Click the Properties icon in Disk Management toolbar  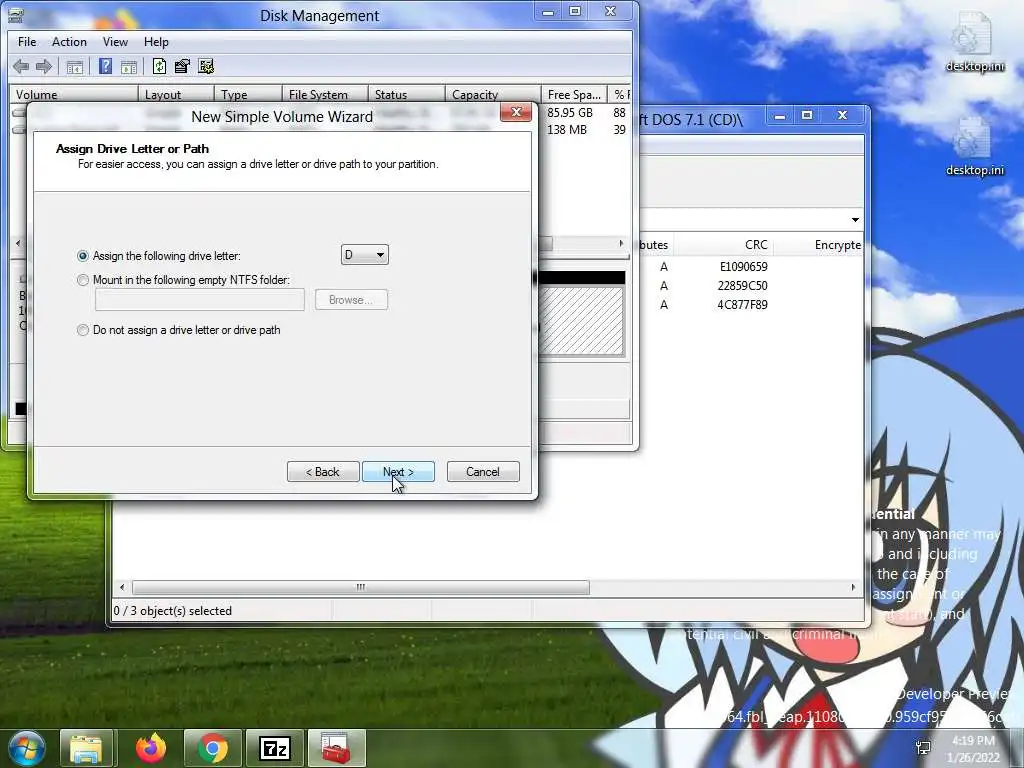182,66
